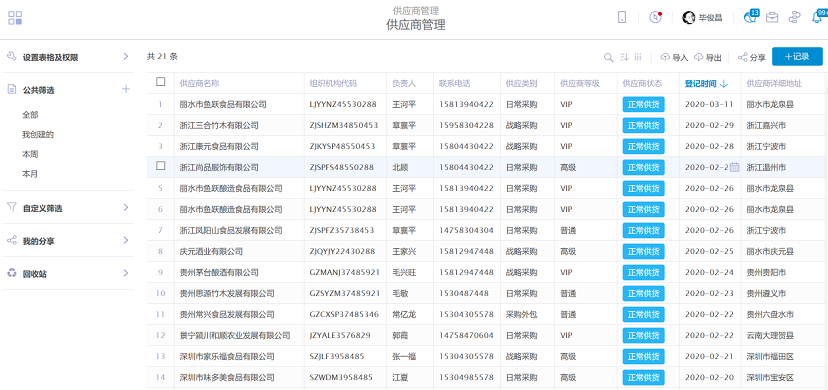Click the funnel icon of 自定义筛选
Viewport: 828px width, 390px height.
[12, 207]
